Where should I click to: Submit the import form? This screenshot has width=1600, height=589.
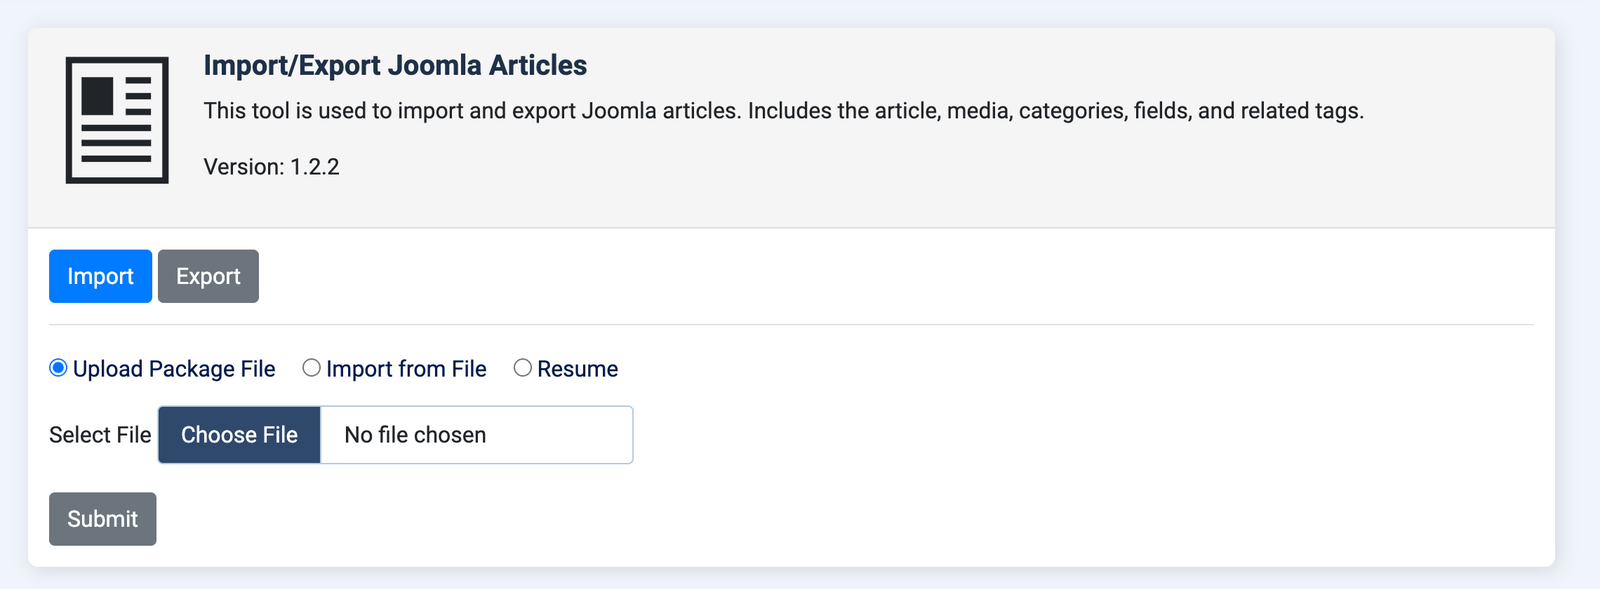click(102, 519)
